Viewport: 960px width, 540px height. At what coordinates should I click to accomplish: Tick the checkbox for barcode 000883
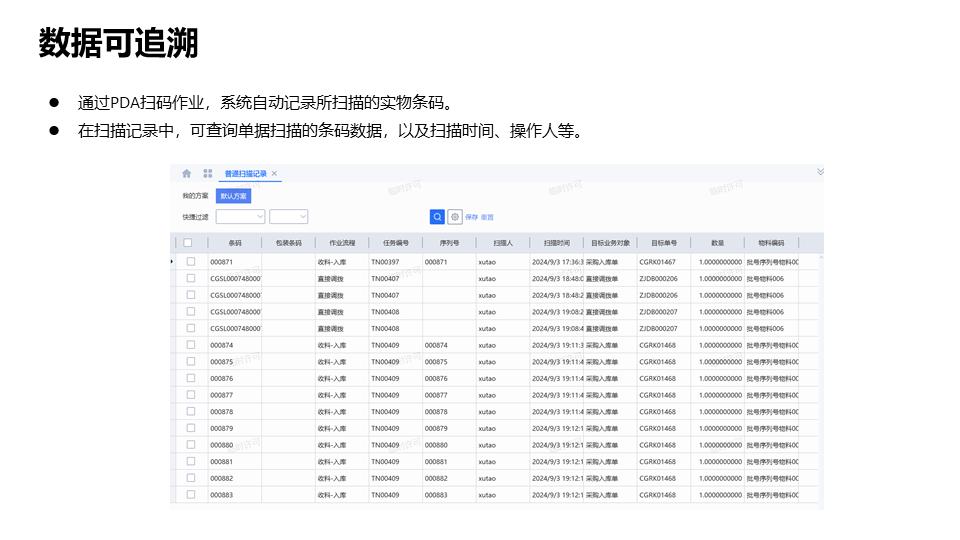191,495
